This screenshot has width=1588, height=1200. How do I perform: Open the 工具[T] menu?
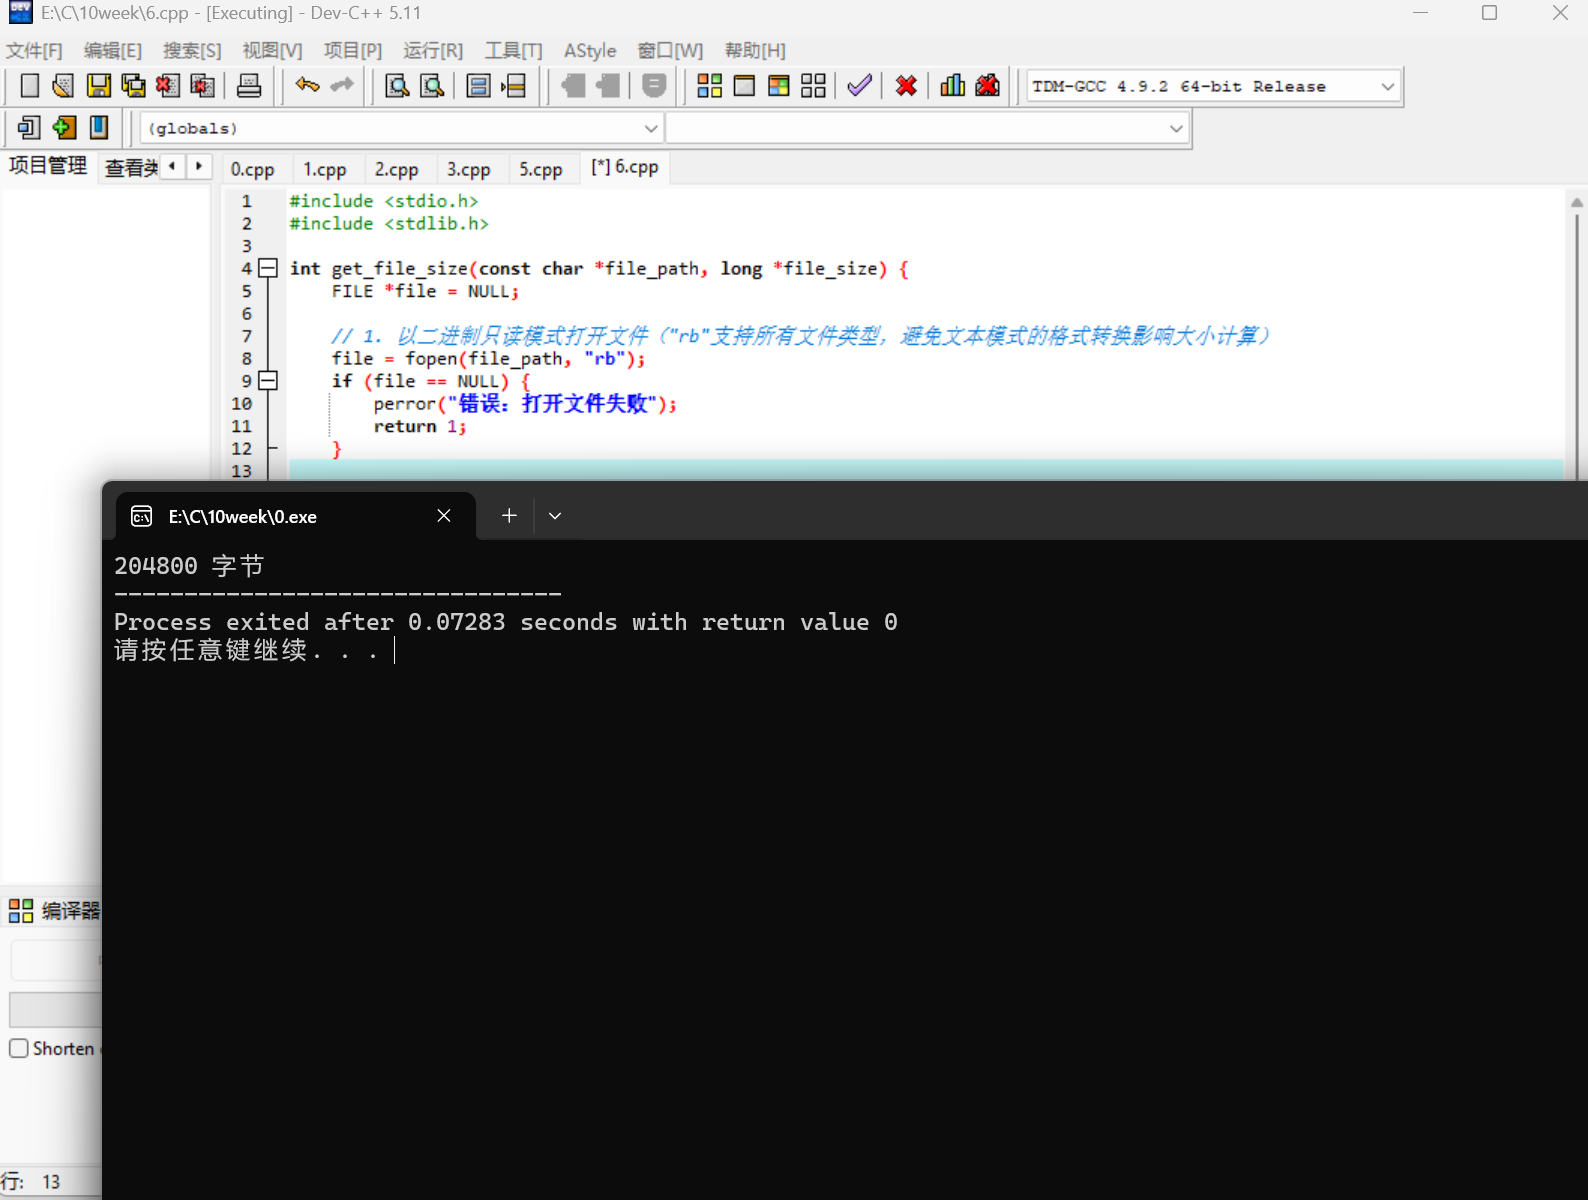[513, 50]
